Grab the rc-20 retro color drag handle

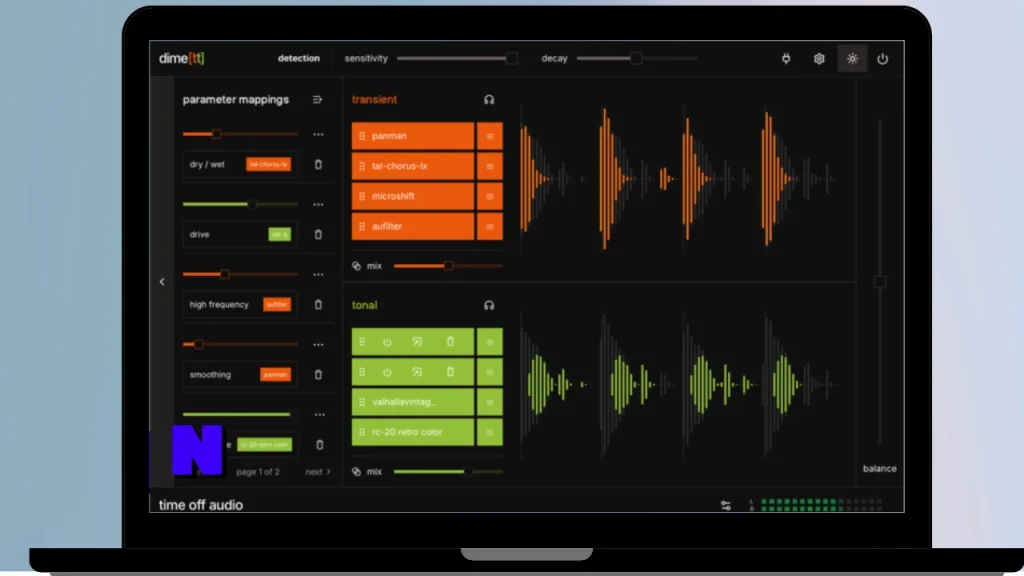click(x=362, y=432)
